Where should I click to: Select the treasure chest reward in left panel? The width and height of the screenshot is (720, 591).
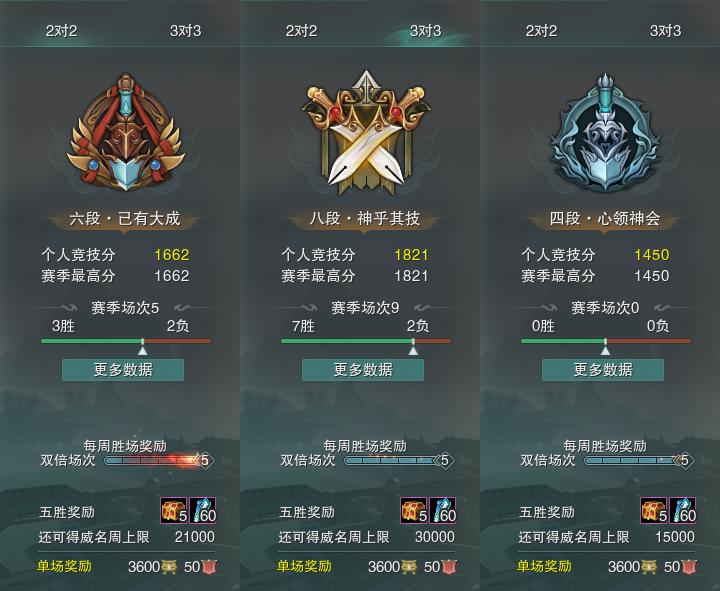(x=174, y=510)
